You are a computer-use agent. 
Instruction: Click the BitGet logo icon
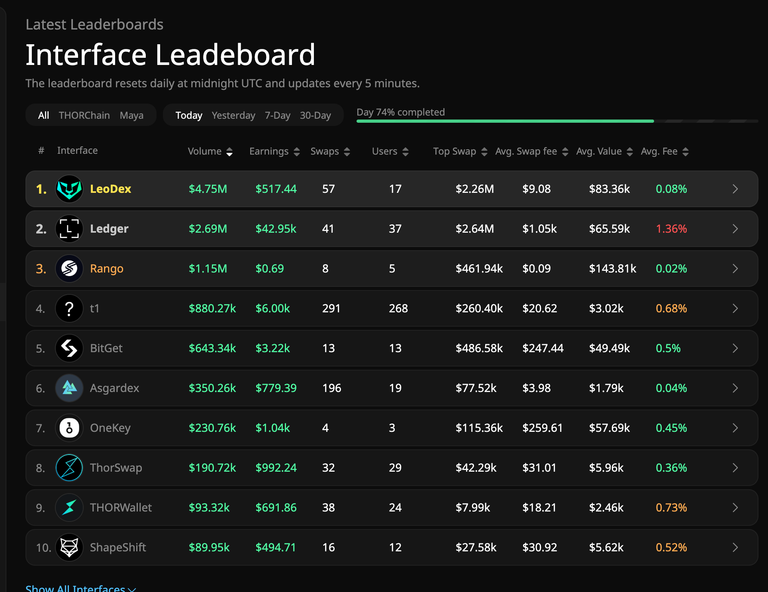tap(69, 348)
